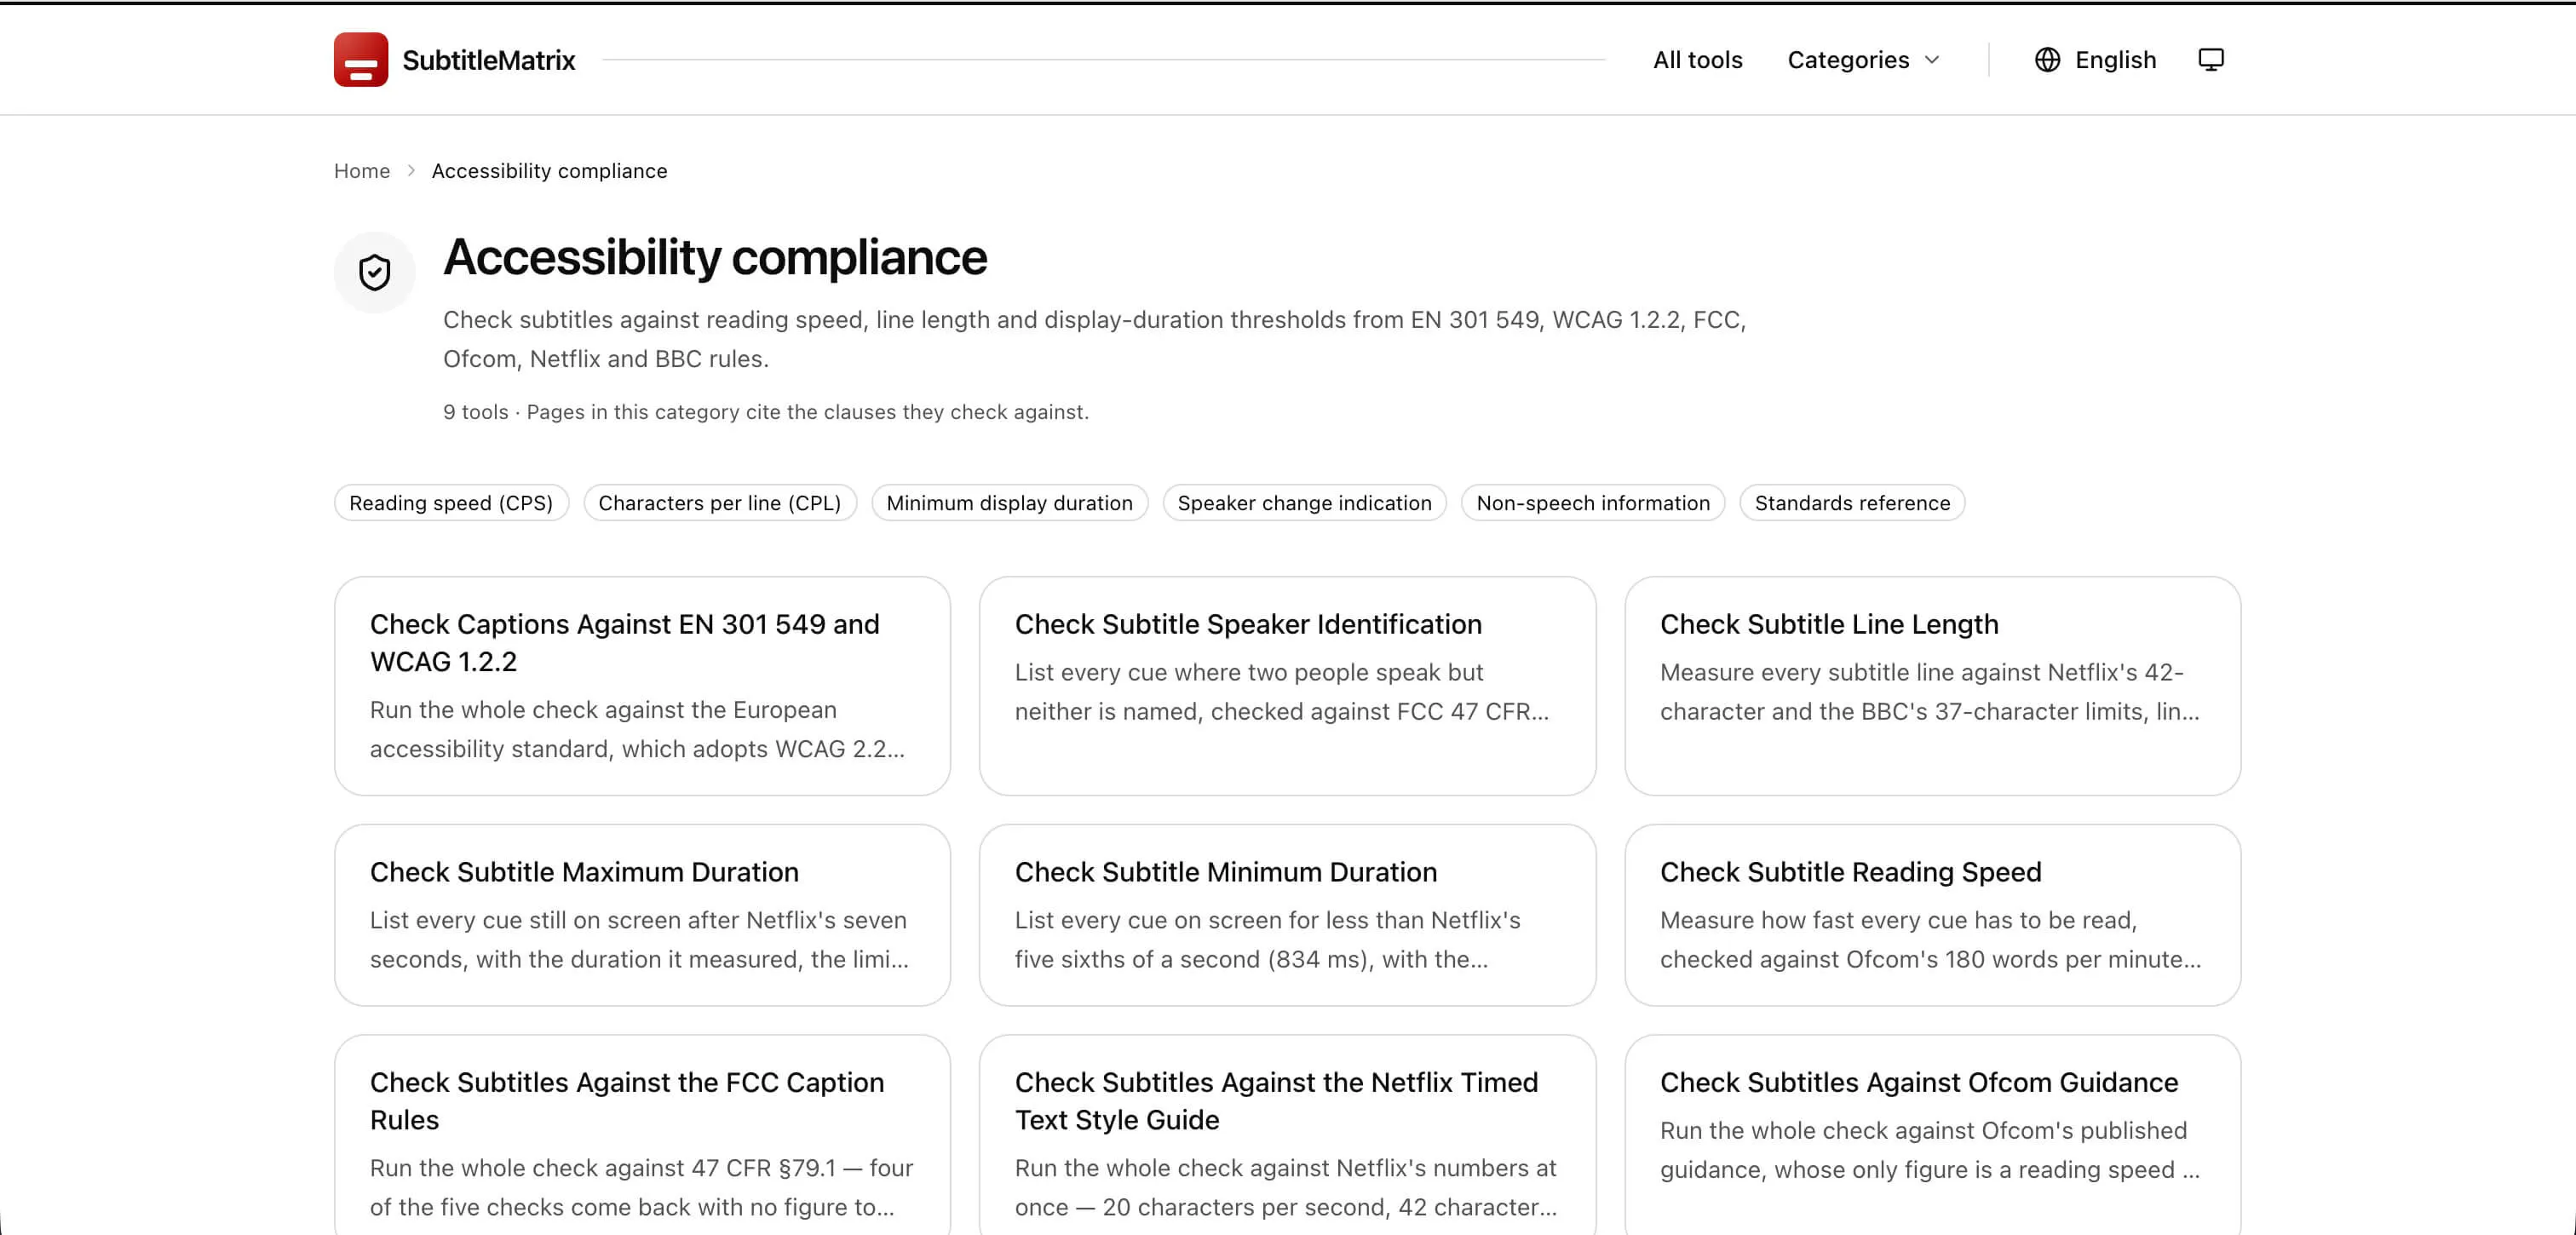Open Check Subtitle Line Length card
This screenshot has width=2576, height=1235.
[1932, 686]
